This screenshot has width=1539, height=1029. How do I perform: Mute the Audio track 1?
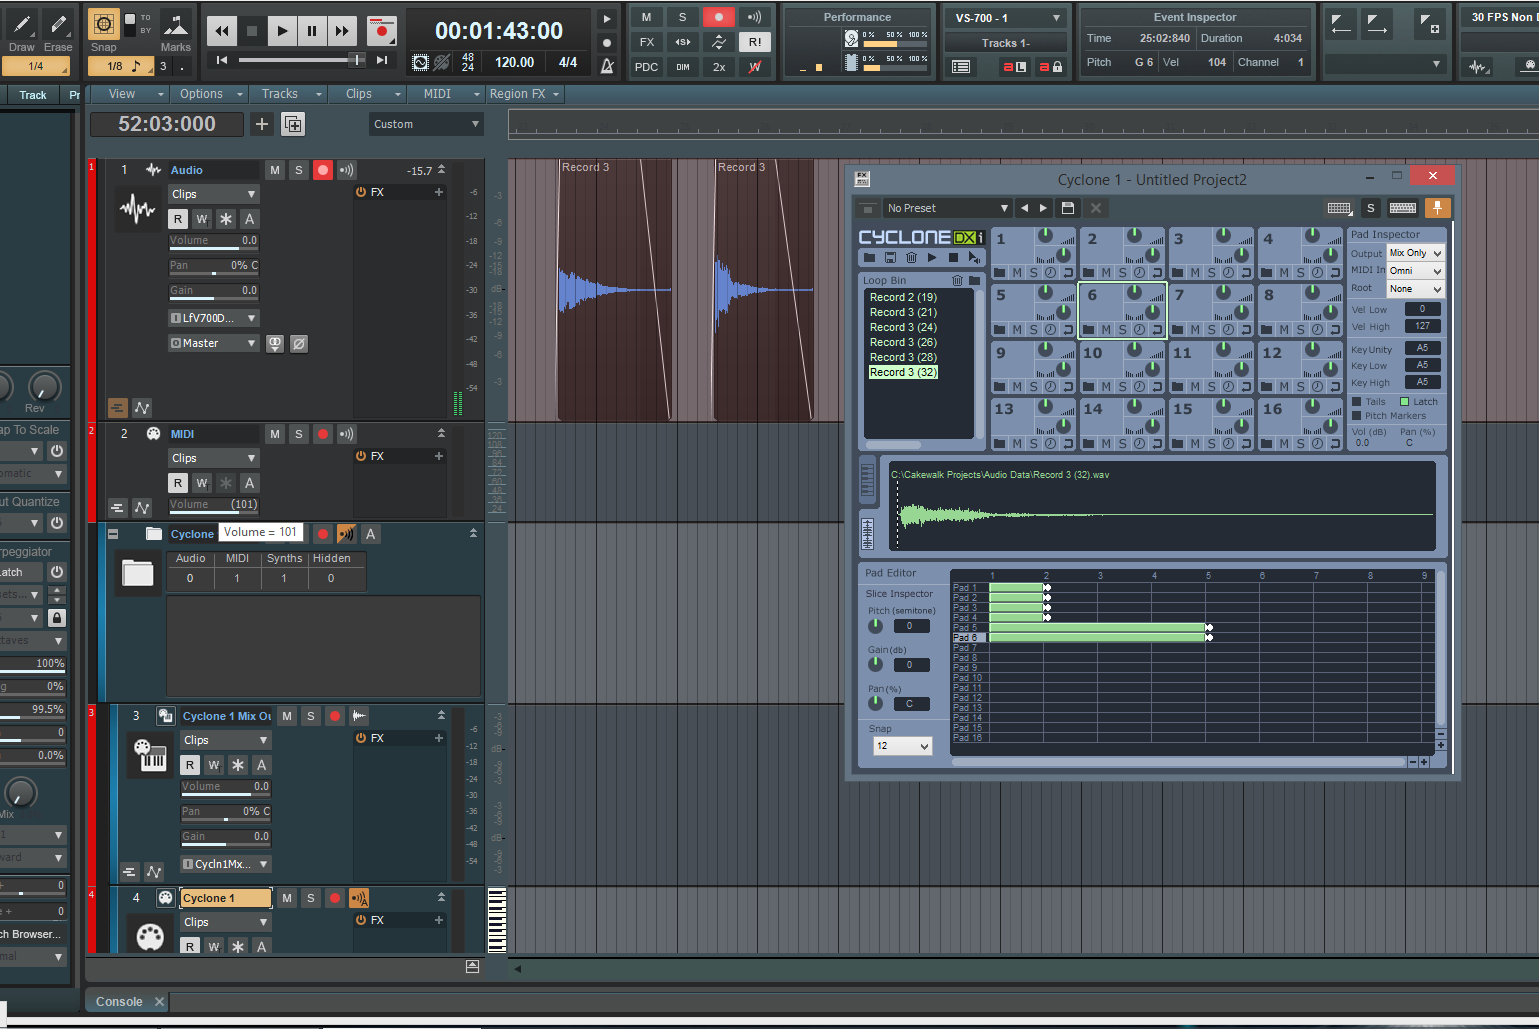pyautogui.click(x=275, y=170)
